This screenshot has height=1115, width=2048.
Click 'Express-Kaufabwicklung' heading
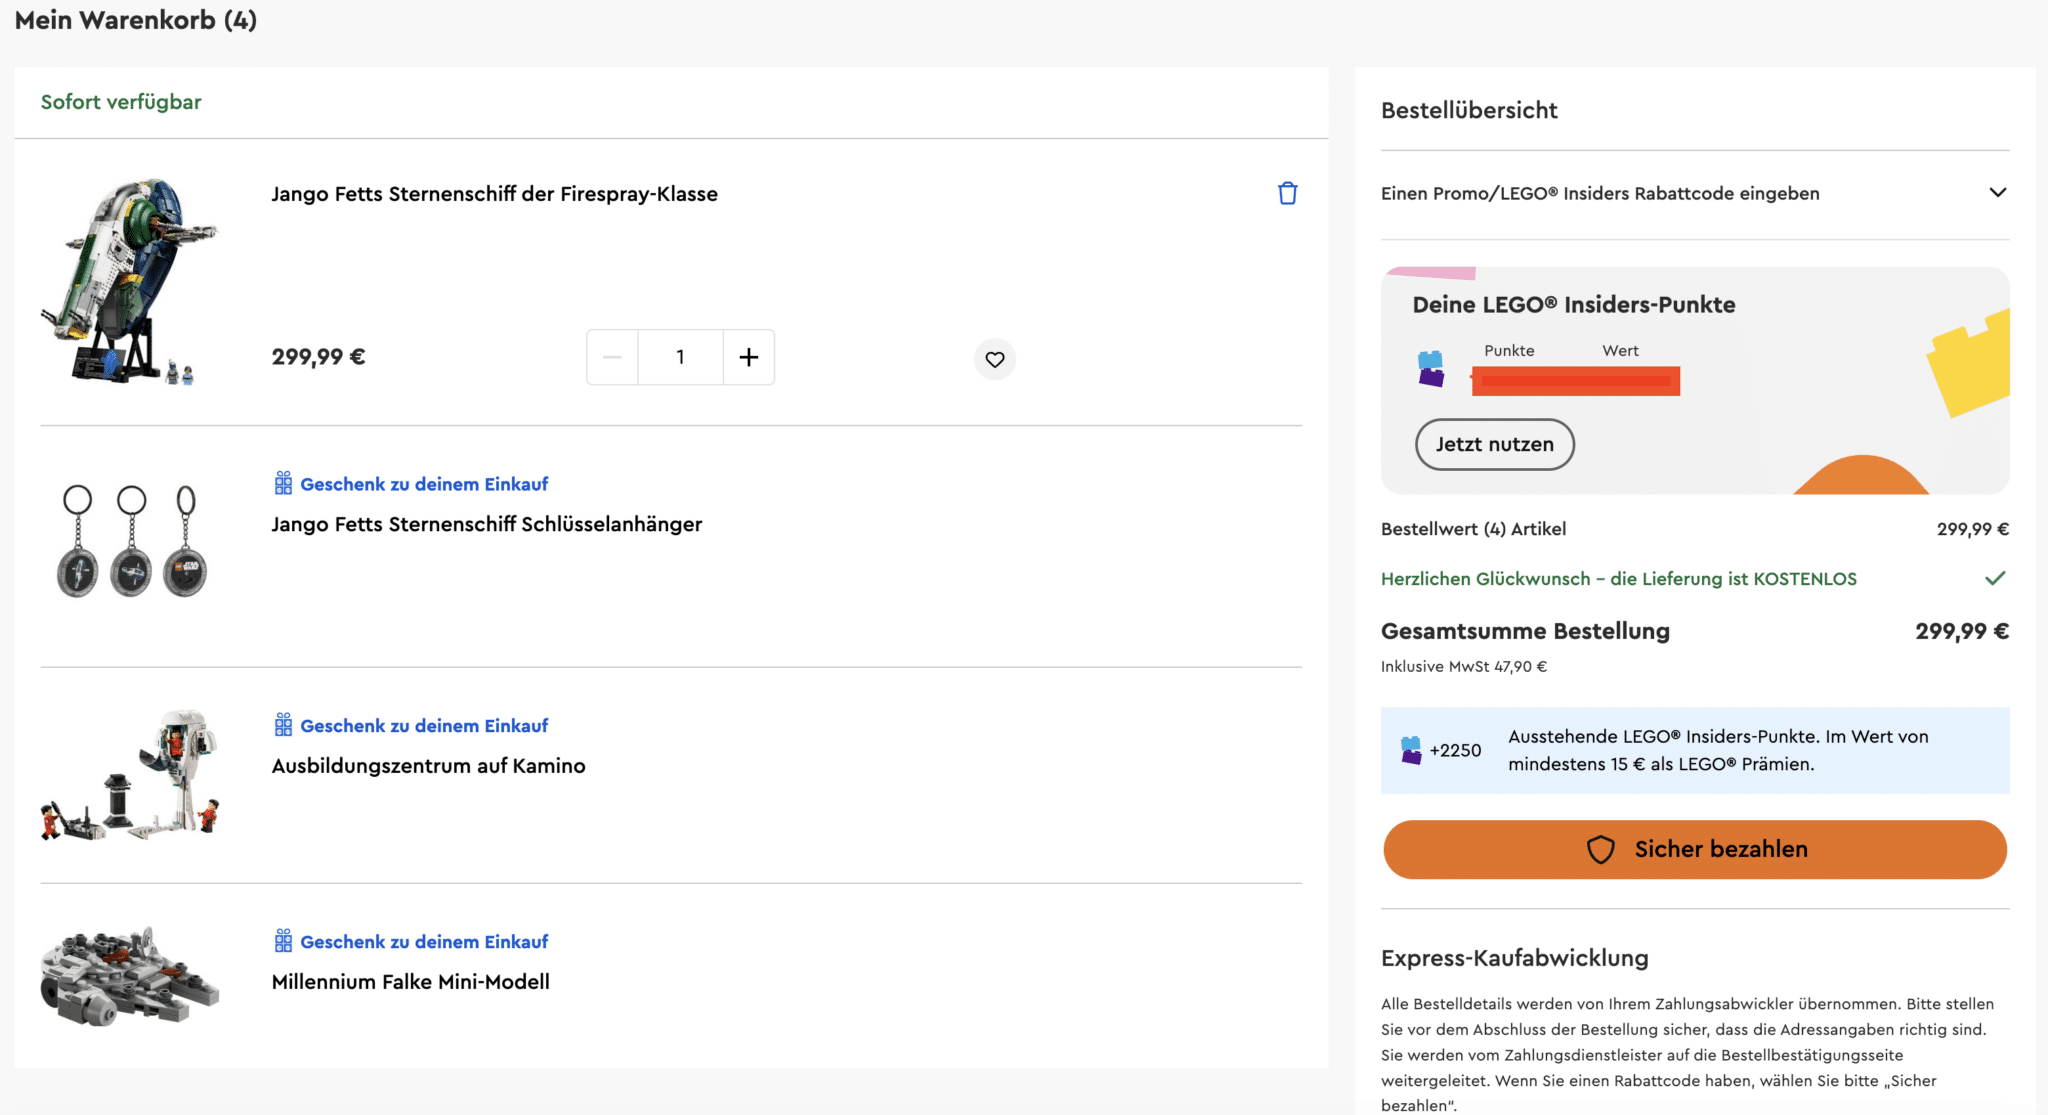[1514, 958]
